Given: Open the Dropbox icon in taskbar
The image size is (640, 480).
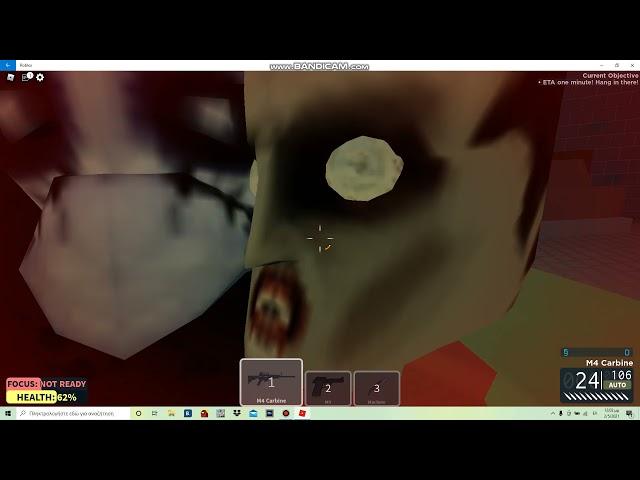Looking at the screenshot, I should pos(237,413).
